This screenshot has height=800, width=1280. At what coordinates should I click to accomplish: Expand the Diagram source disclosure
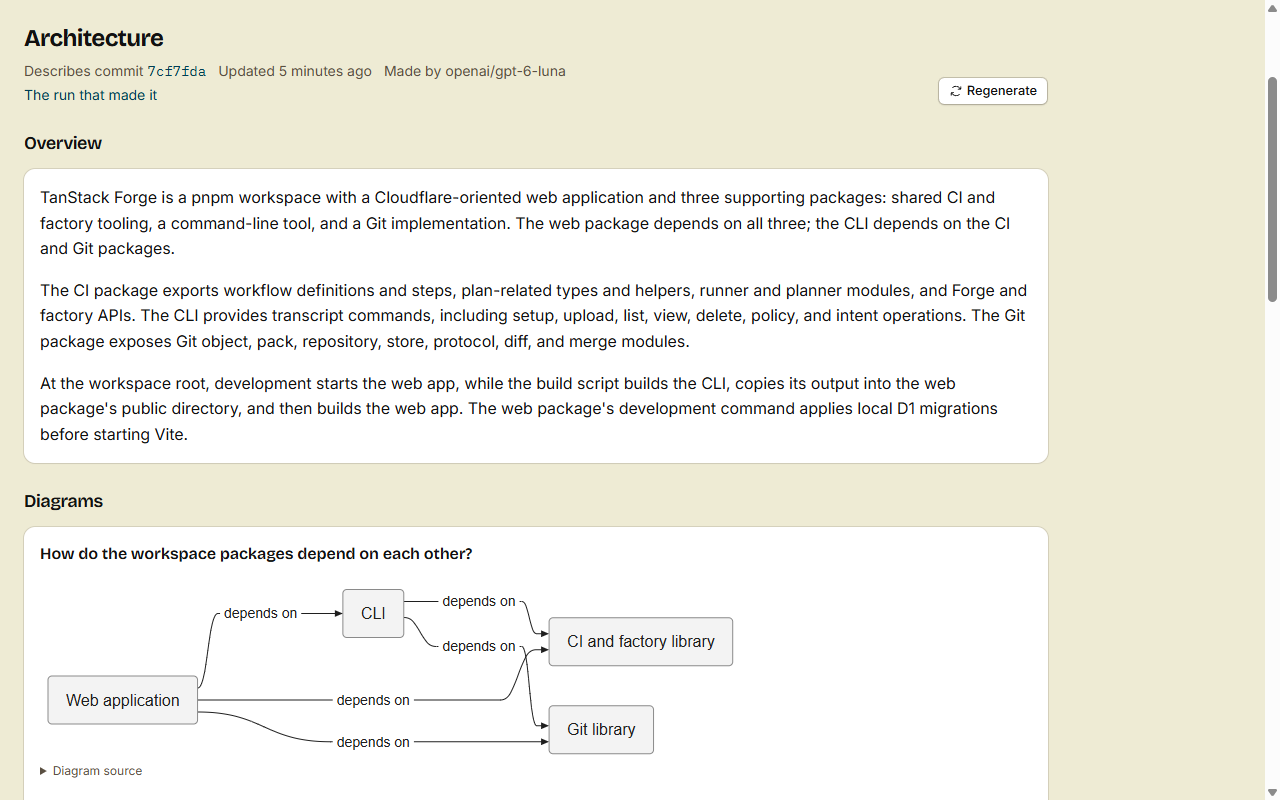click(91, 771)
